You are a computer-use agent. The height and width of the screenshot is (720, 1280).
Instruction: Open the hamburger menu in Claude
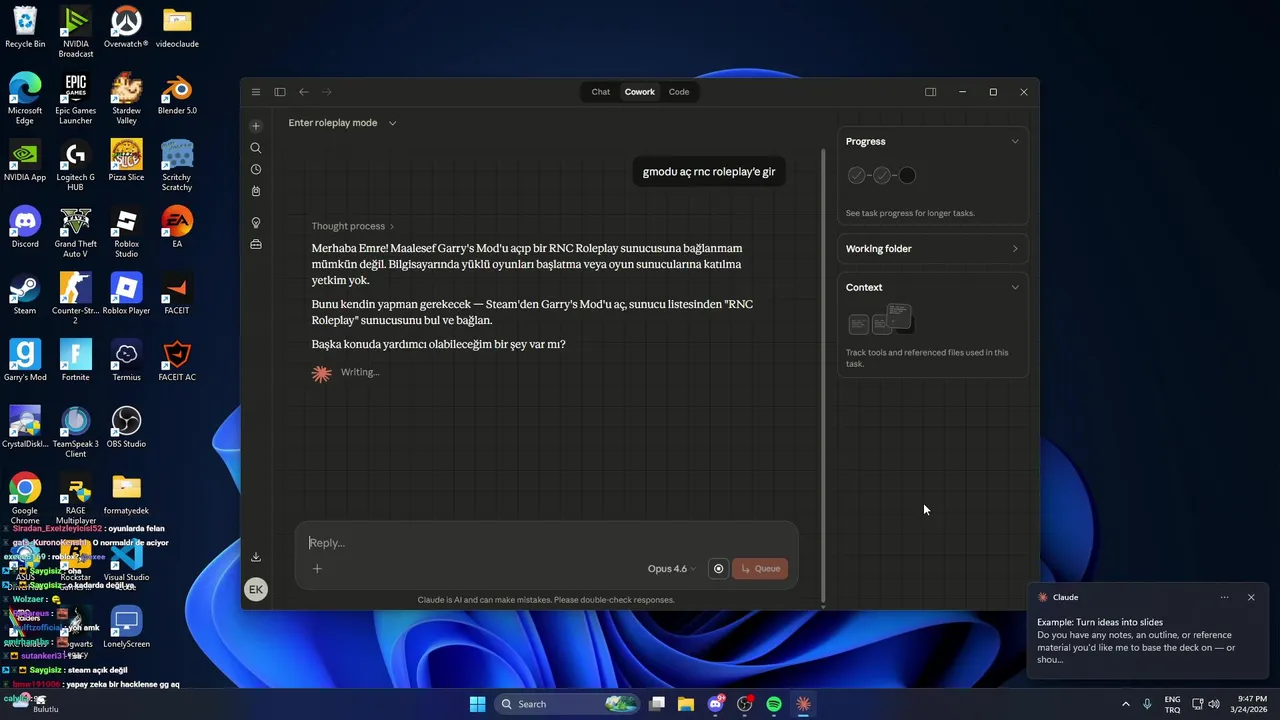click(x=256, y=92)
